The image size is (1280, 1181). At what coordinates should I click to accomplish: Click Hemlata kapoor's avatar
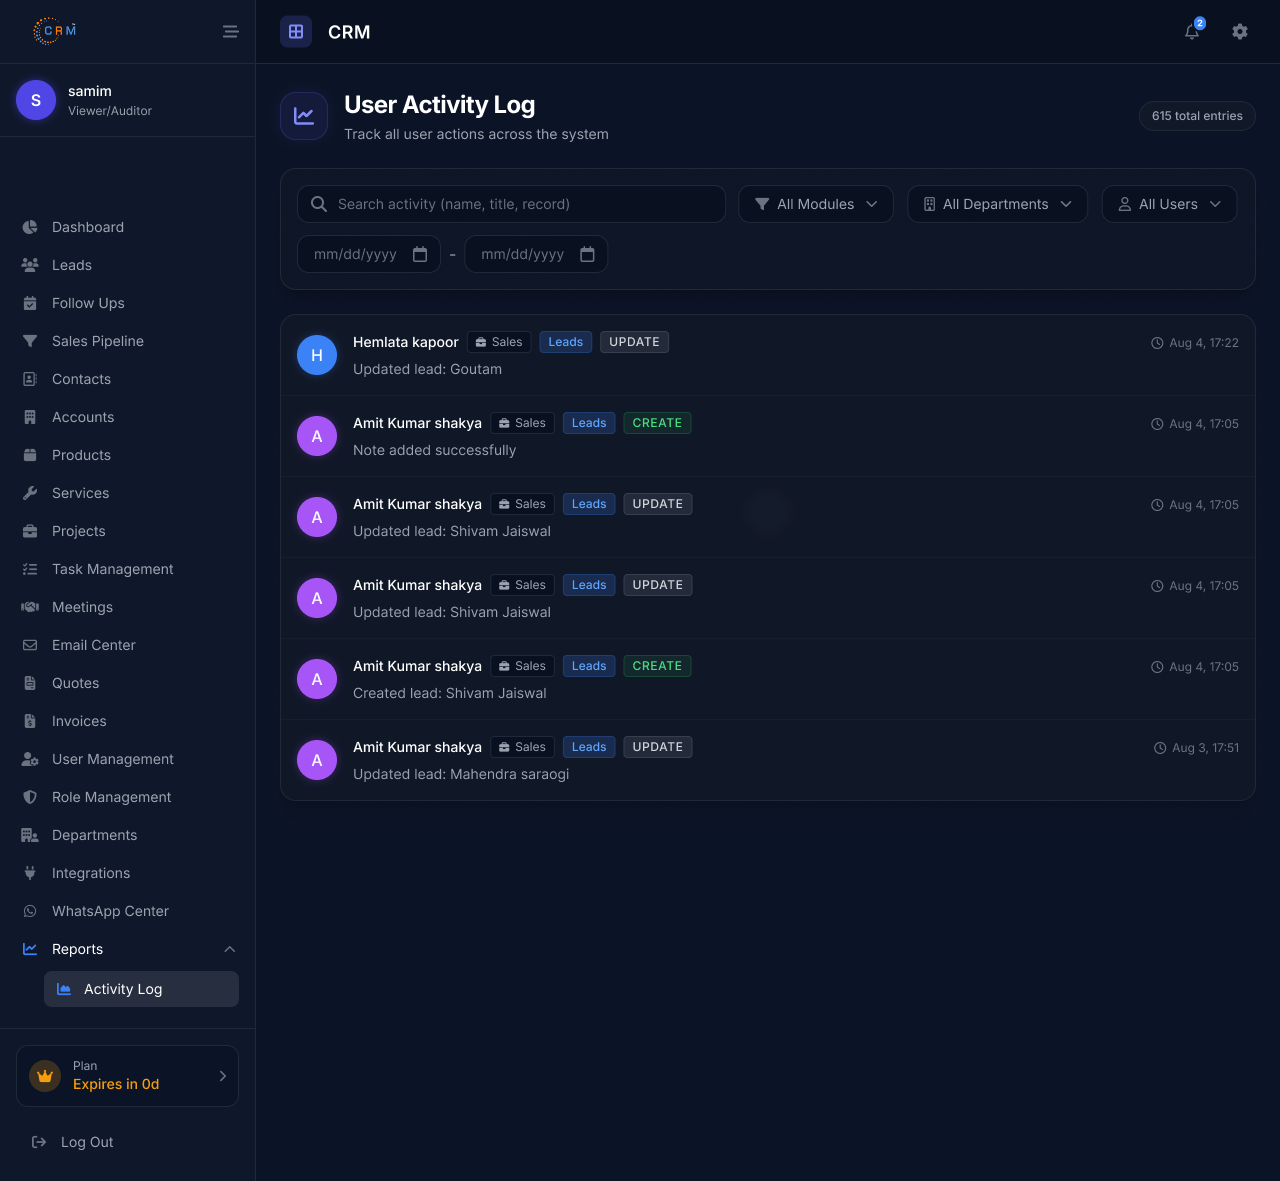tap(317, 355)
